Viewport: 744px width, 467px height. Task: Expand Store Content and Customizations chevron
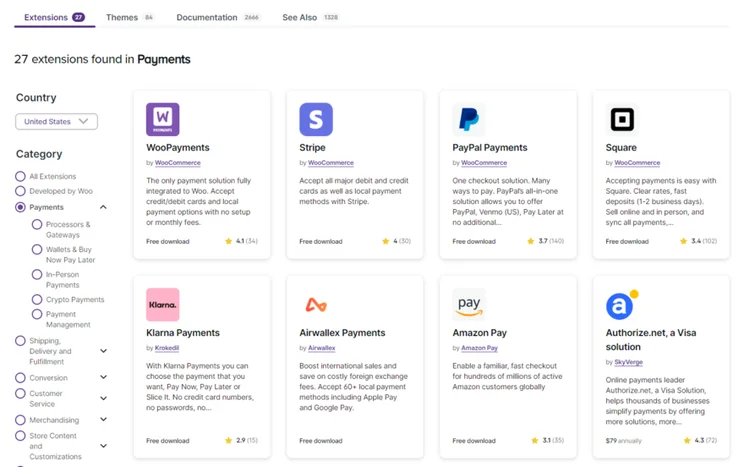pyautogui.click(x=103, y=446)
